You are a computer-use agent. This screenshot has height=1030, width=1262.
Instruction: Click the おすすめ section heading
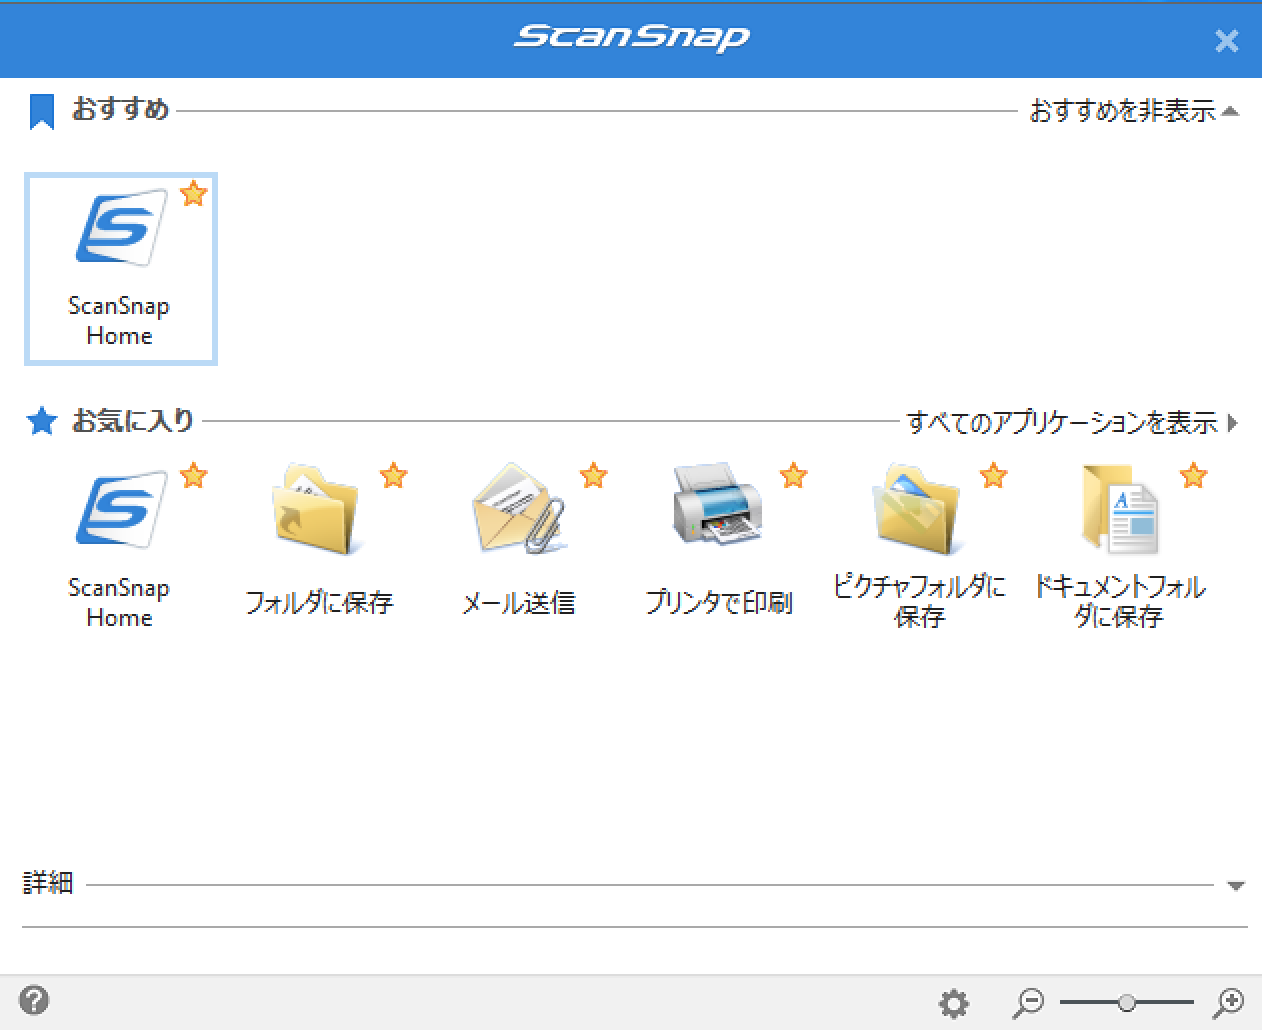(120, 108)
